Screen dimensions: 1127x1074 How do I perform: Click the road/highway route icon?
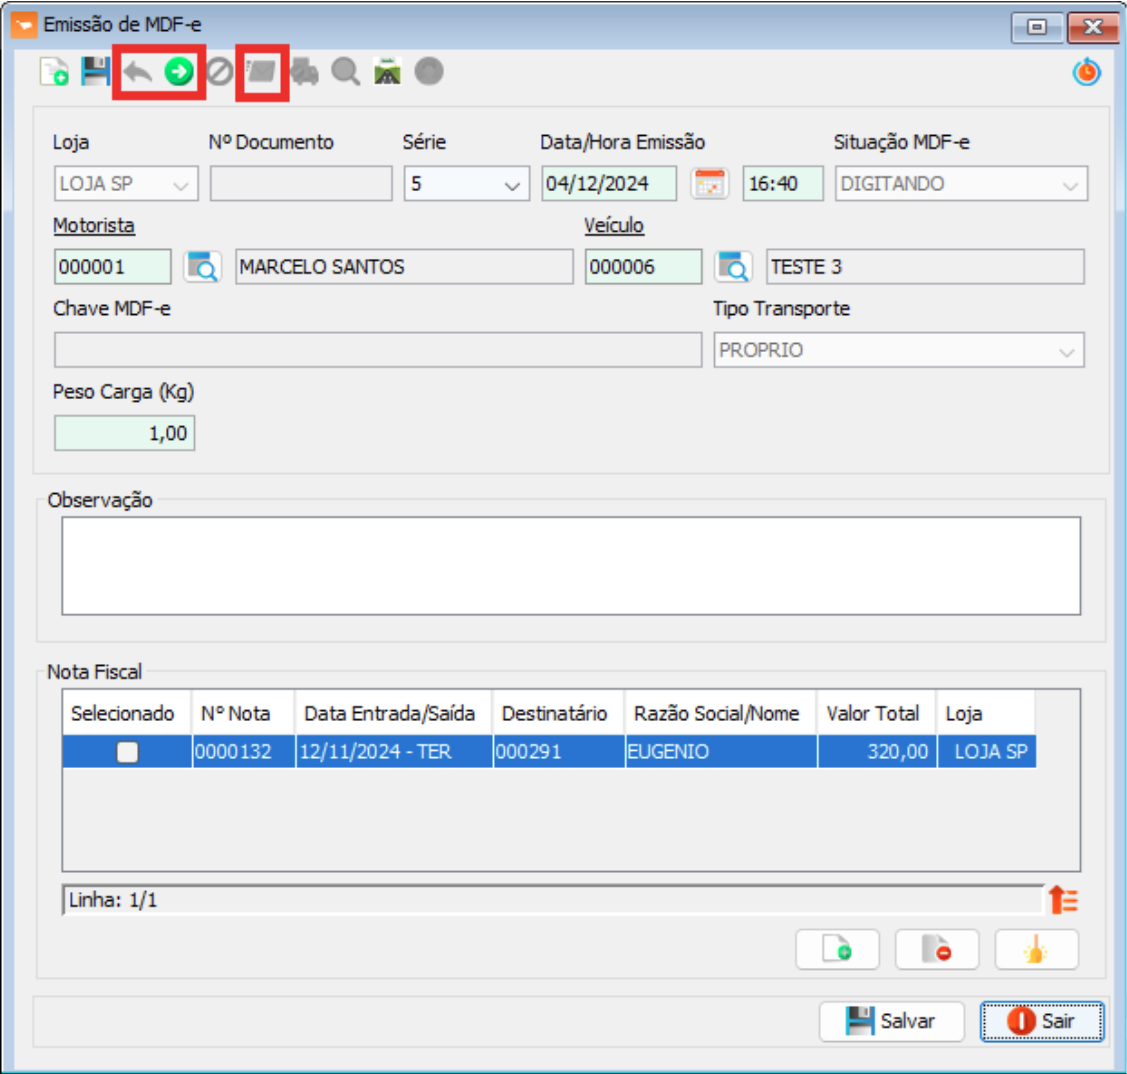point(387,72)
